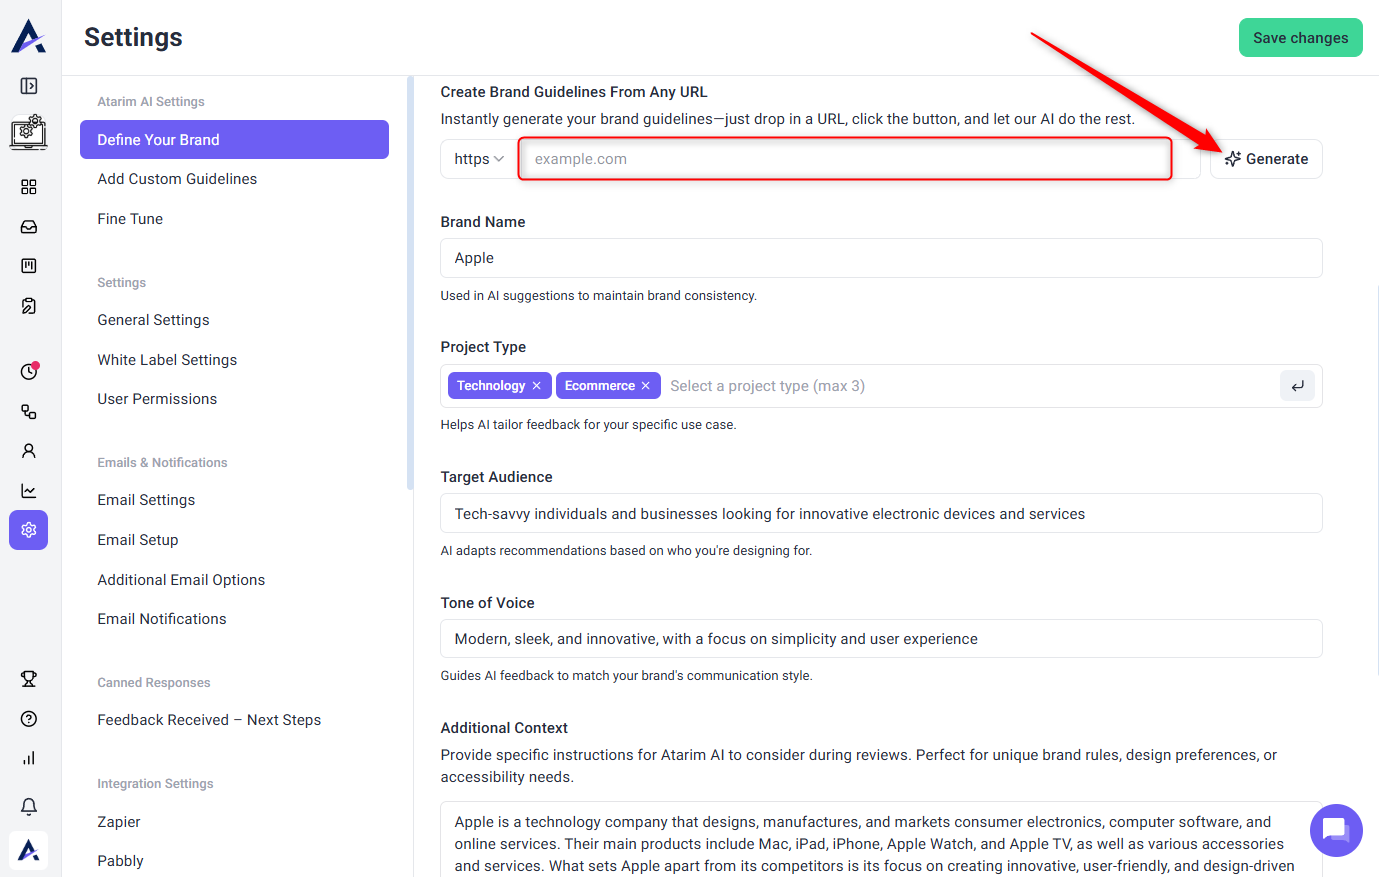Click the Save changes button
This screenshot has height=877, width=1379.
[x=1300, y=38]
